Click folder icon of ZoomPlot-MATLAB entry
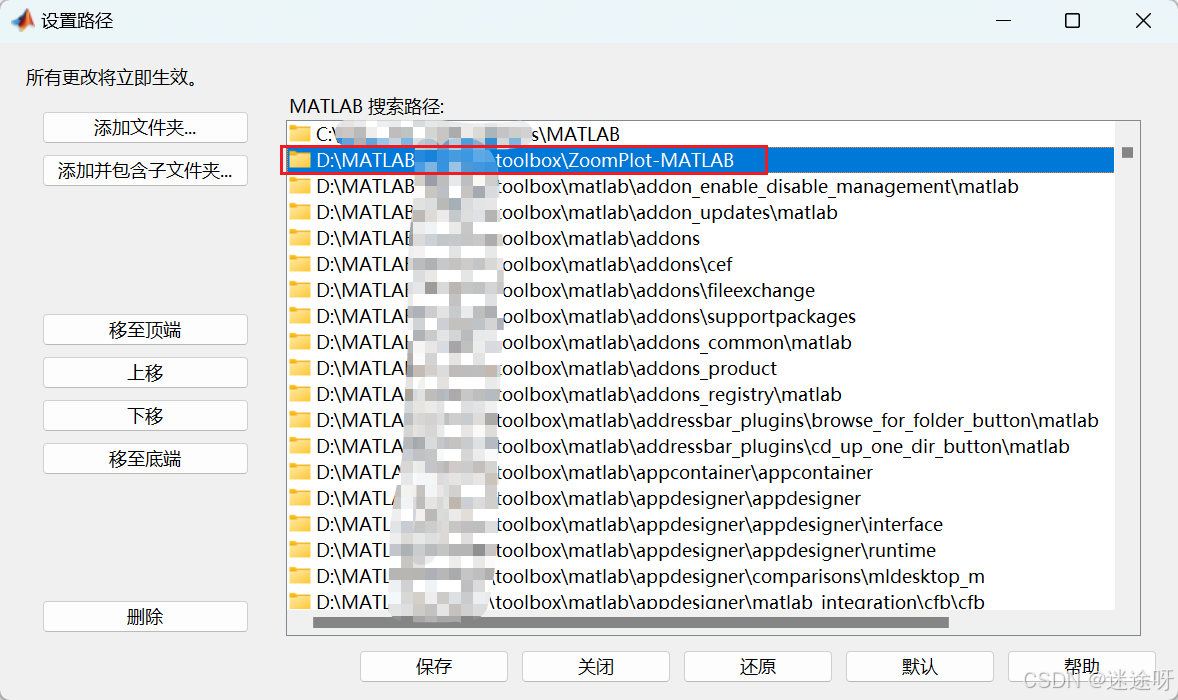The width and height of the screenshot is (1178, 700). click(x=300, y=159)
